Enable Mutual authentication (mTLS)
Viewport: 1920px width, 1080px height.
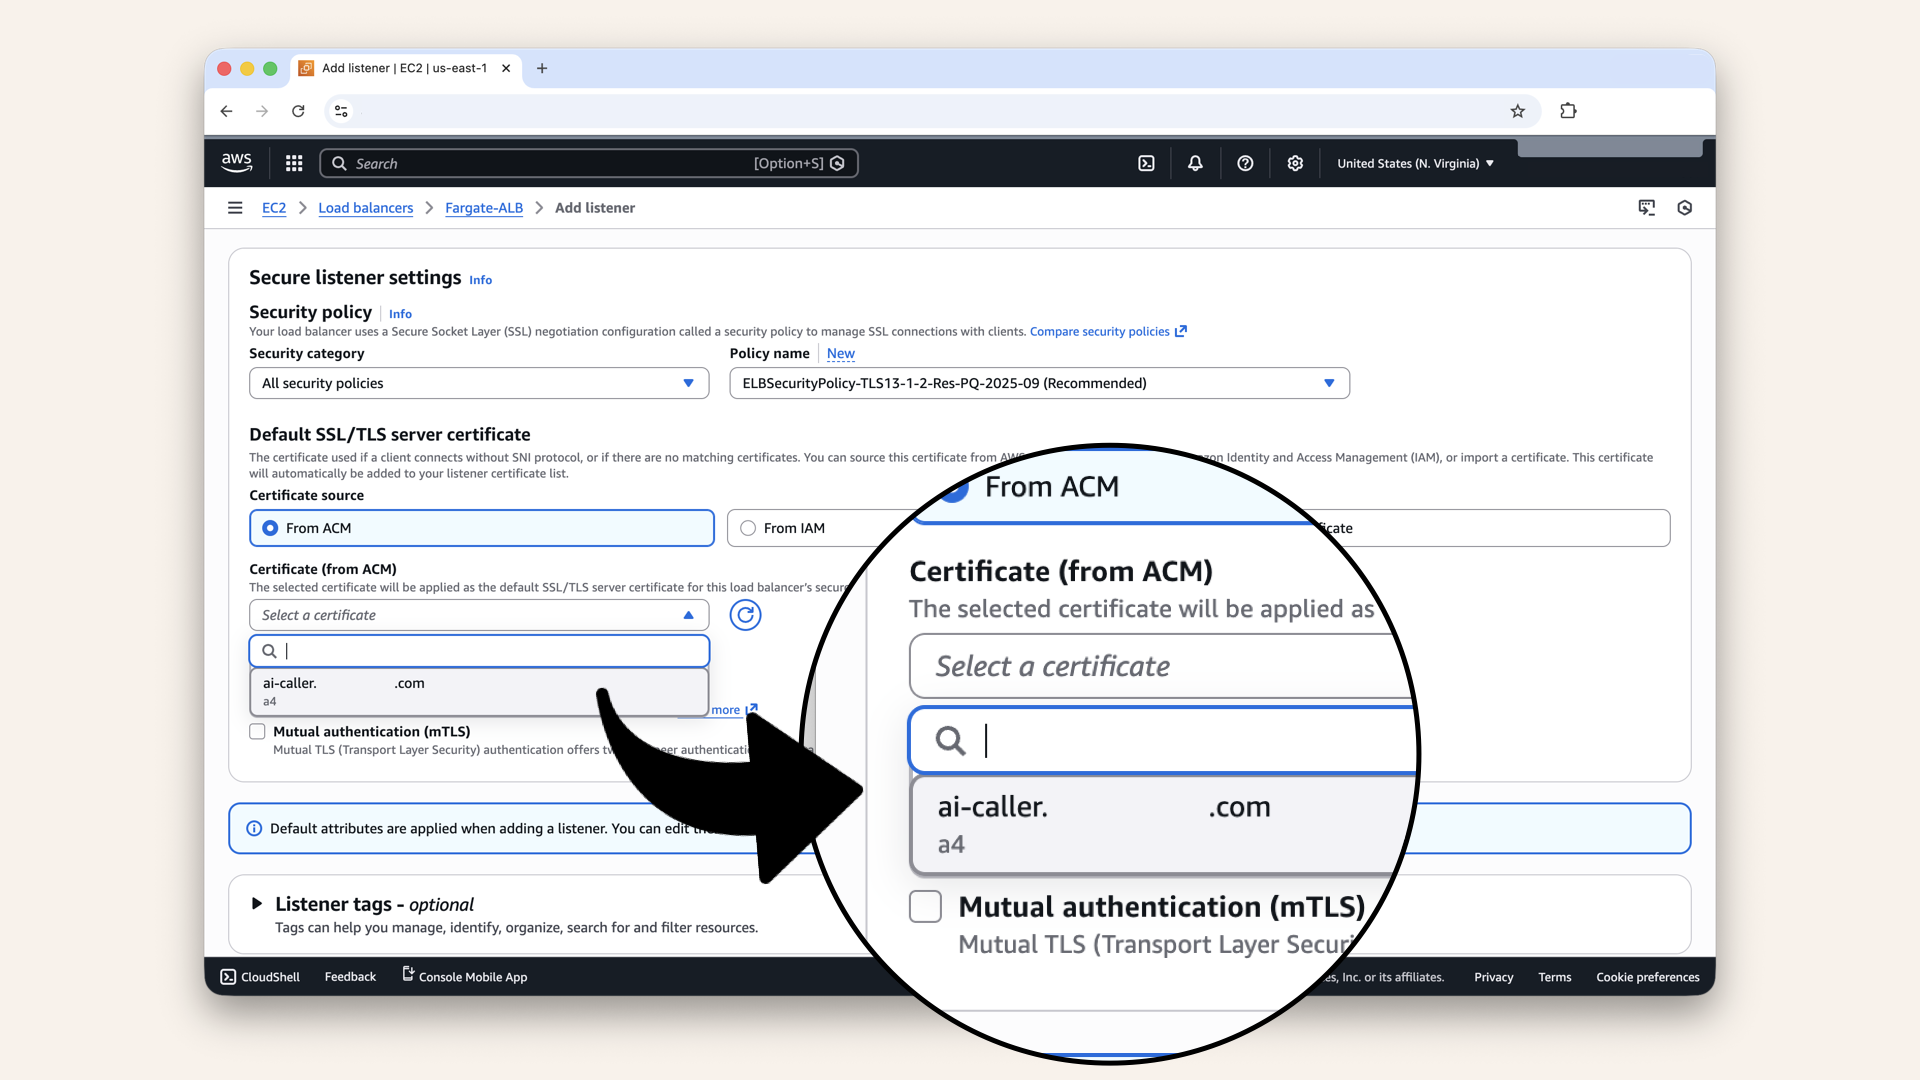tap(257, 731)
